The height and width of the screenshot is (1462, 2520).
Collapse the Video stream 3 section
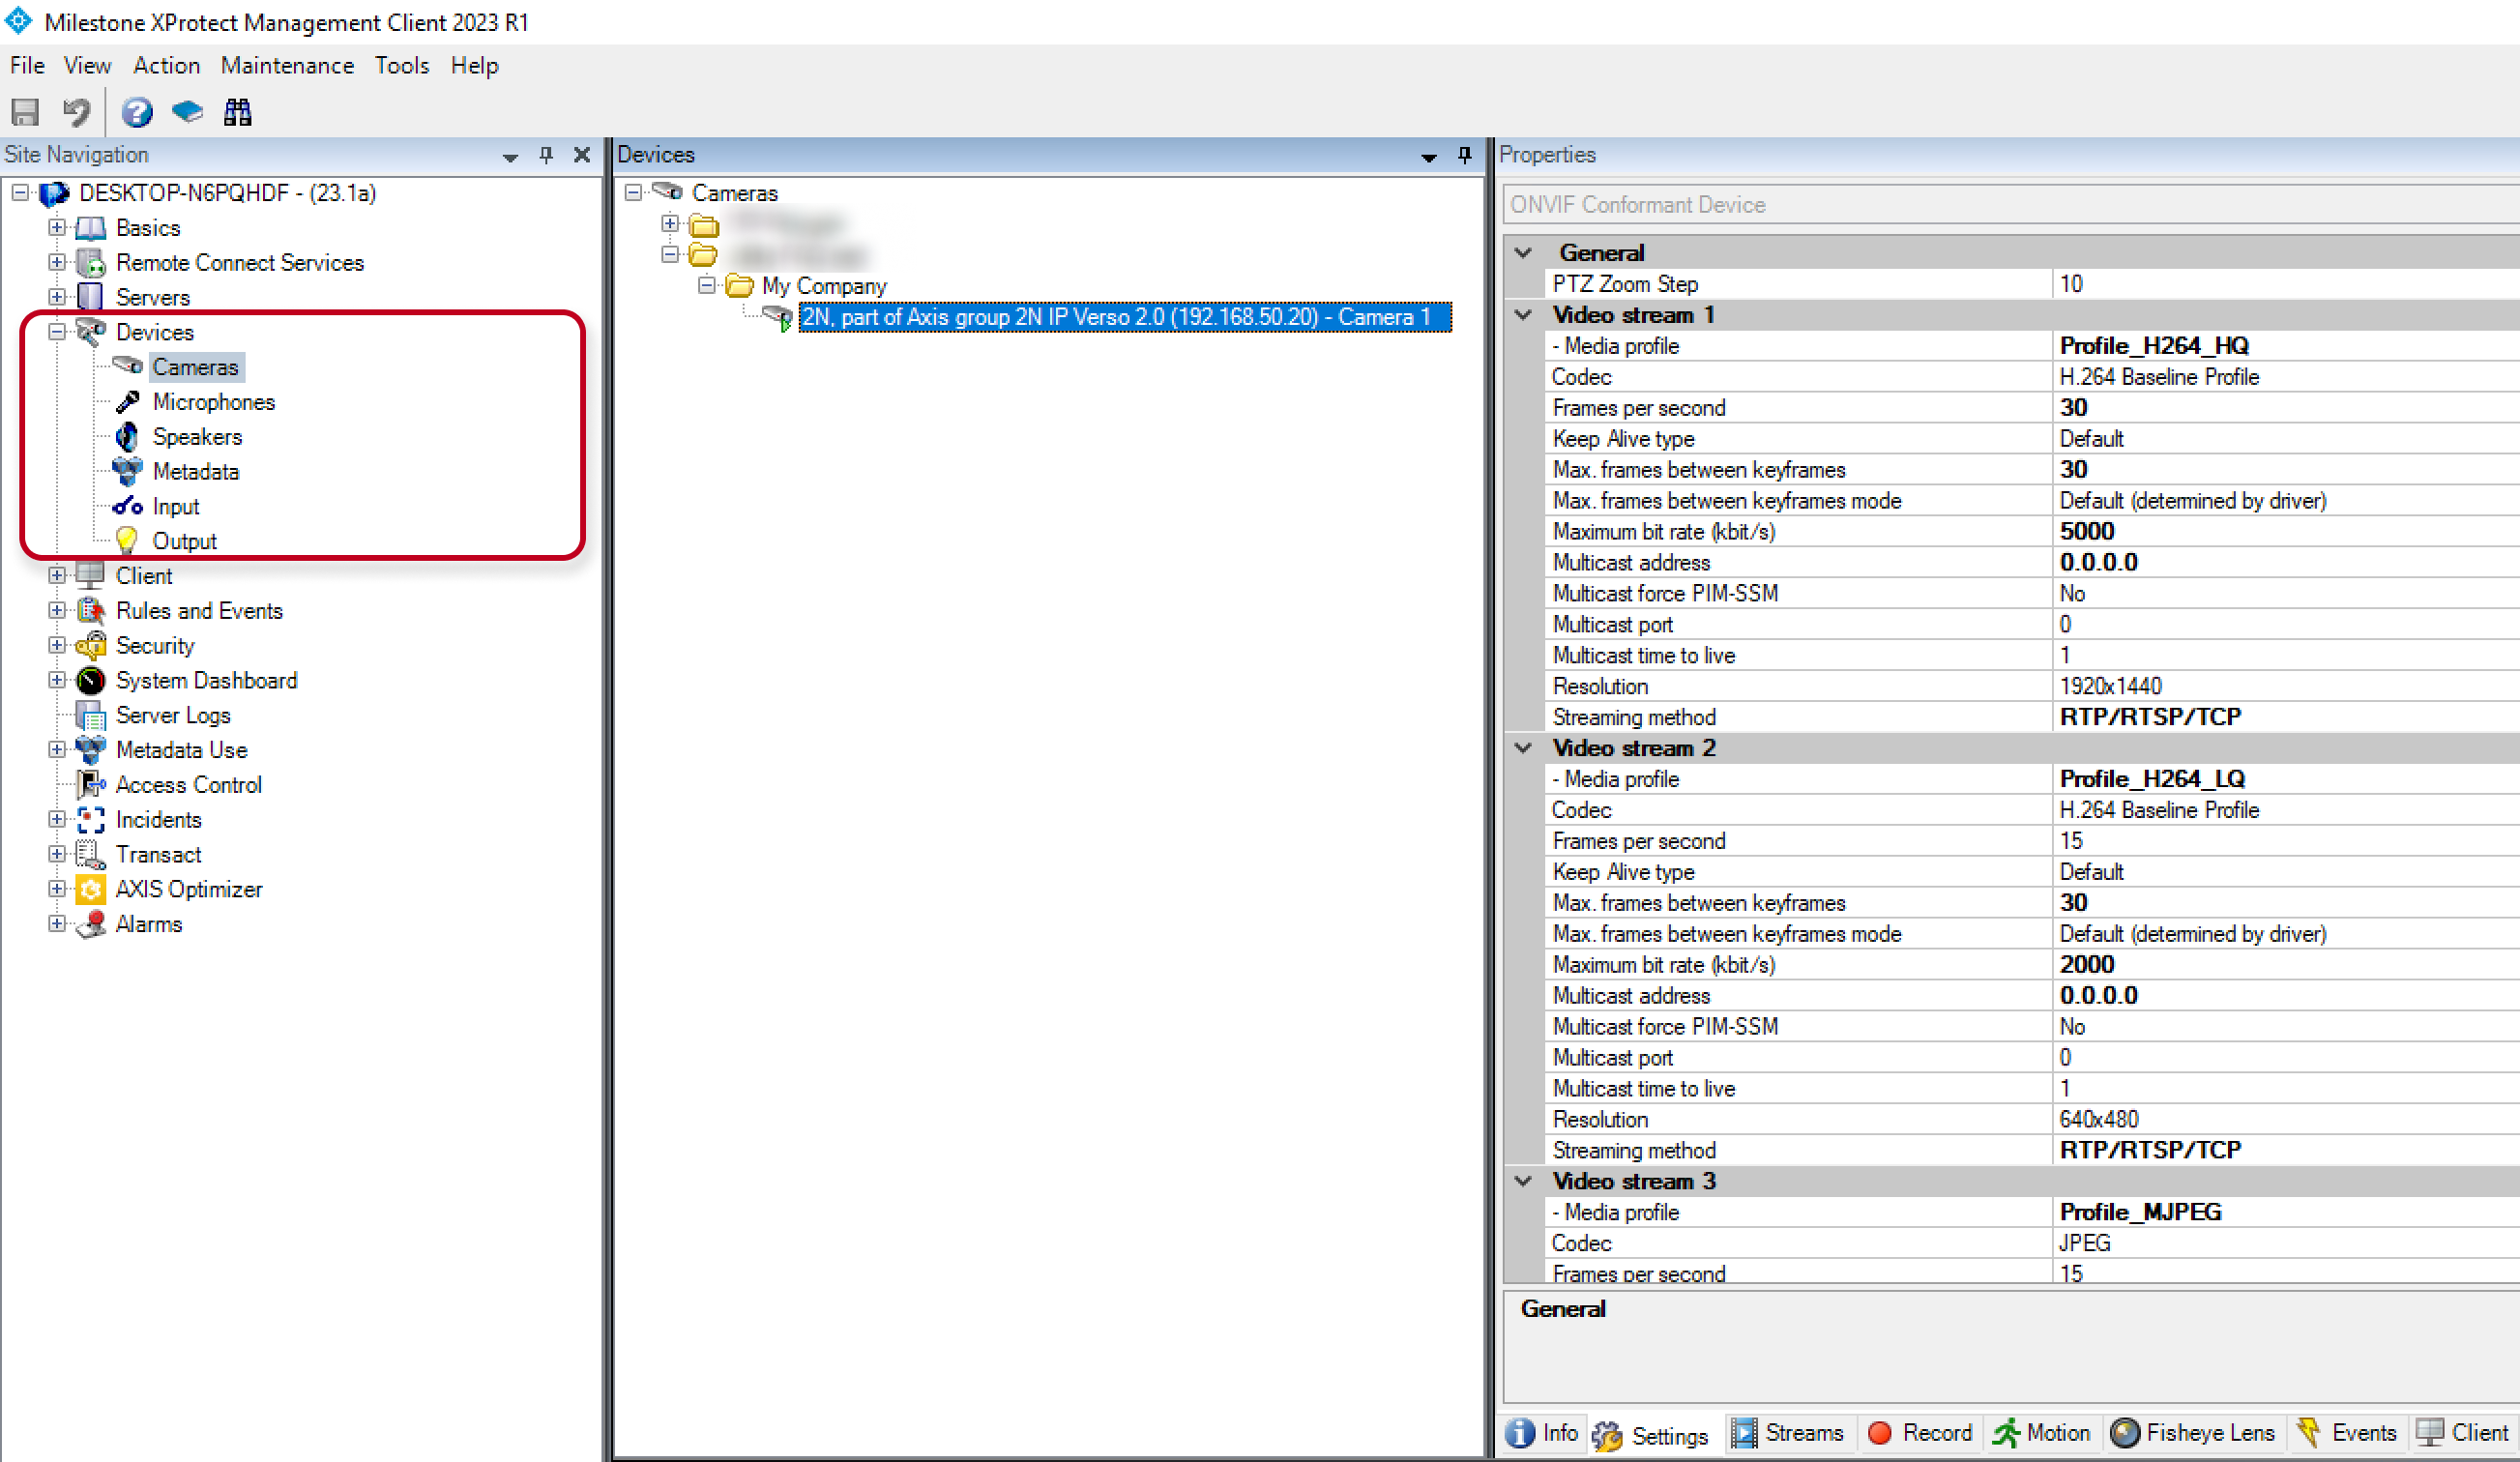tap(1523, 1181)
